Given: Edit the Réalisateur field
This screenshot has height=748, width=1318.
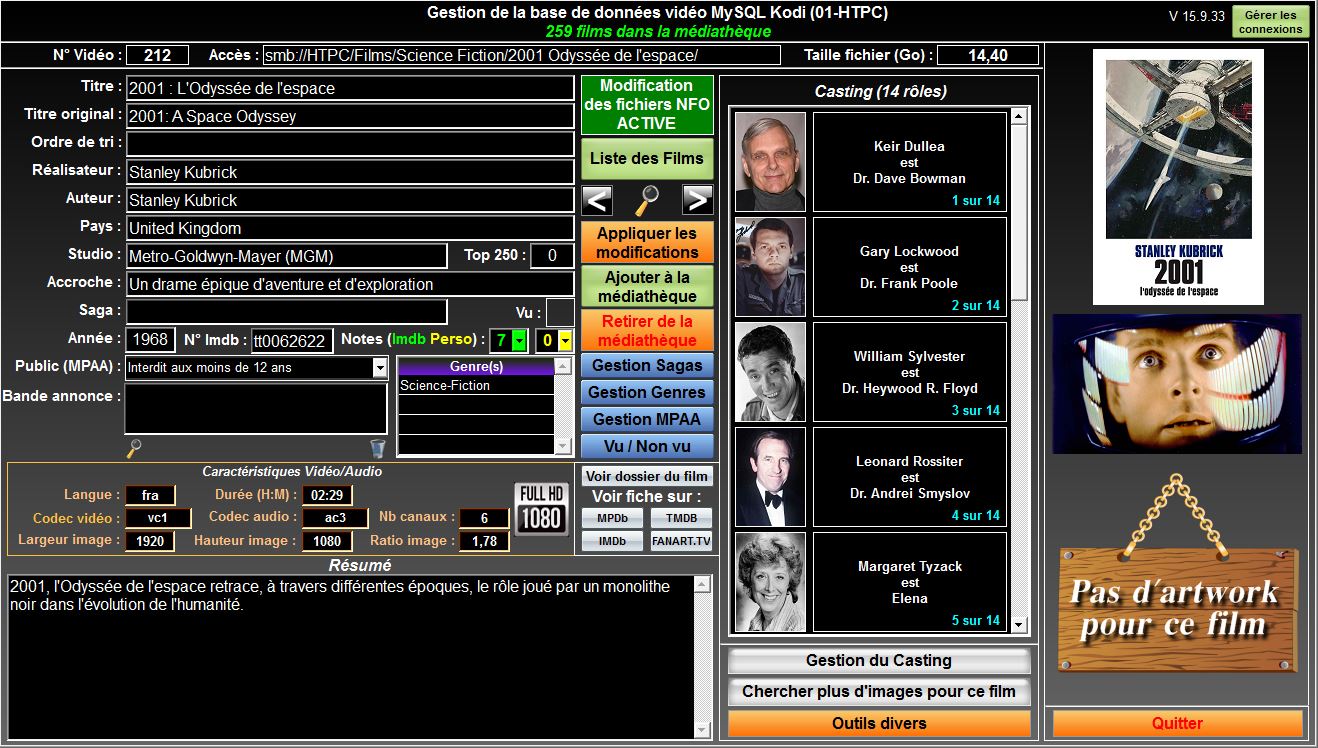Looking at the screenshot, I should (350, 172).
